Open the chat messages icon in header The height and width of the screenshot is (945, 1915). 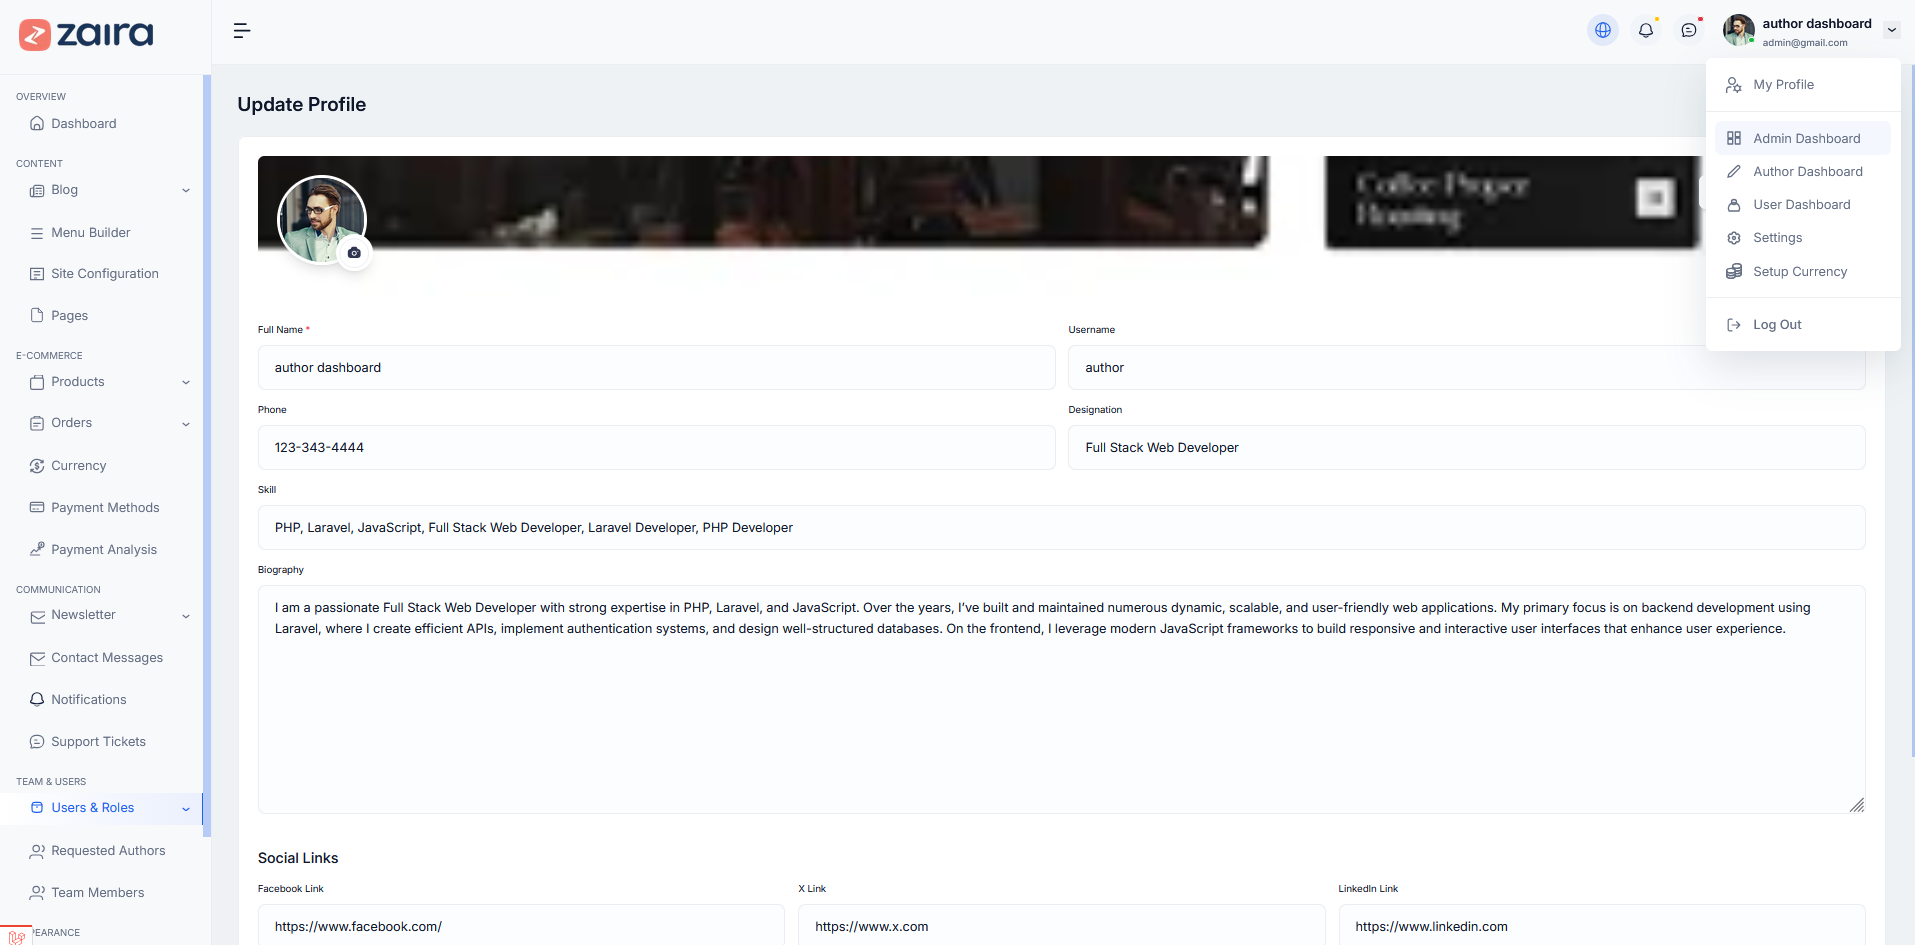click(x=1688, y=30)
